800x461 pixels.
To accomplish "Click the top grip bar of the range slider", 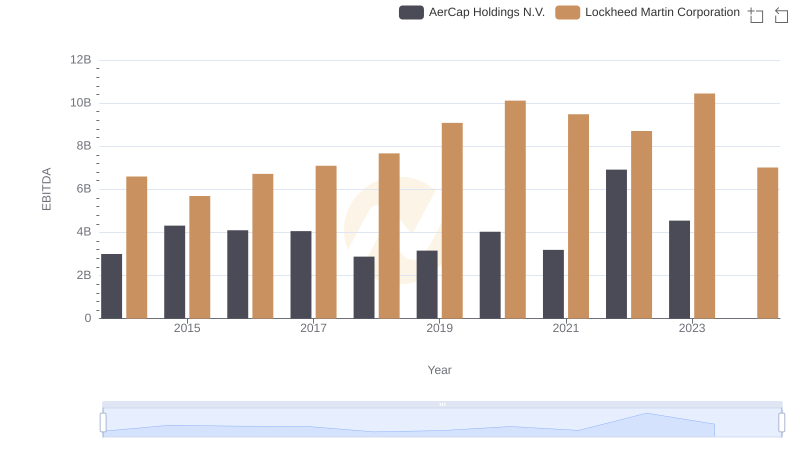I will point(442,404).
